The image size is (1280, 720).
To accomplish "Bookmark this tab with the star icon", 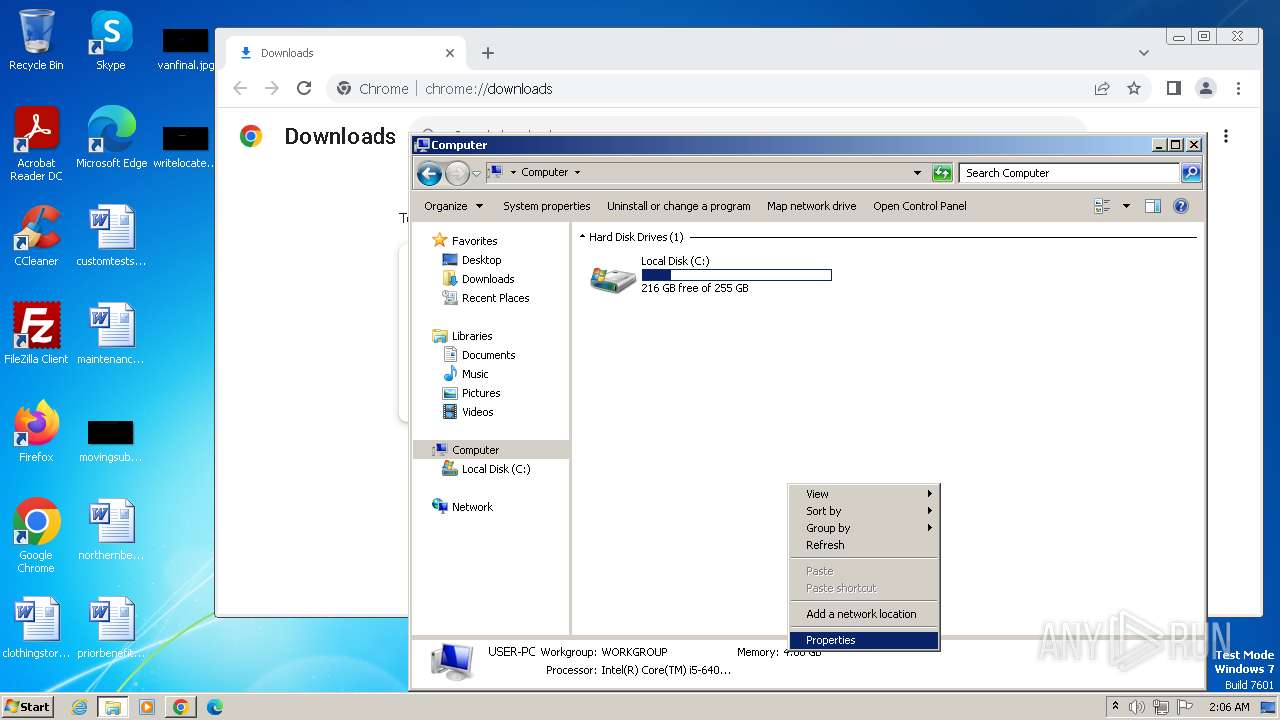I will (x=1134, y=88).
